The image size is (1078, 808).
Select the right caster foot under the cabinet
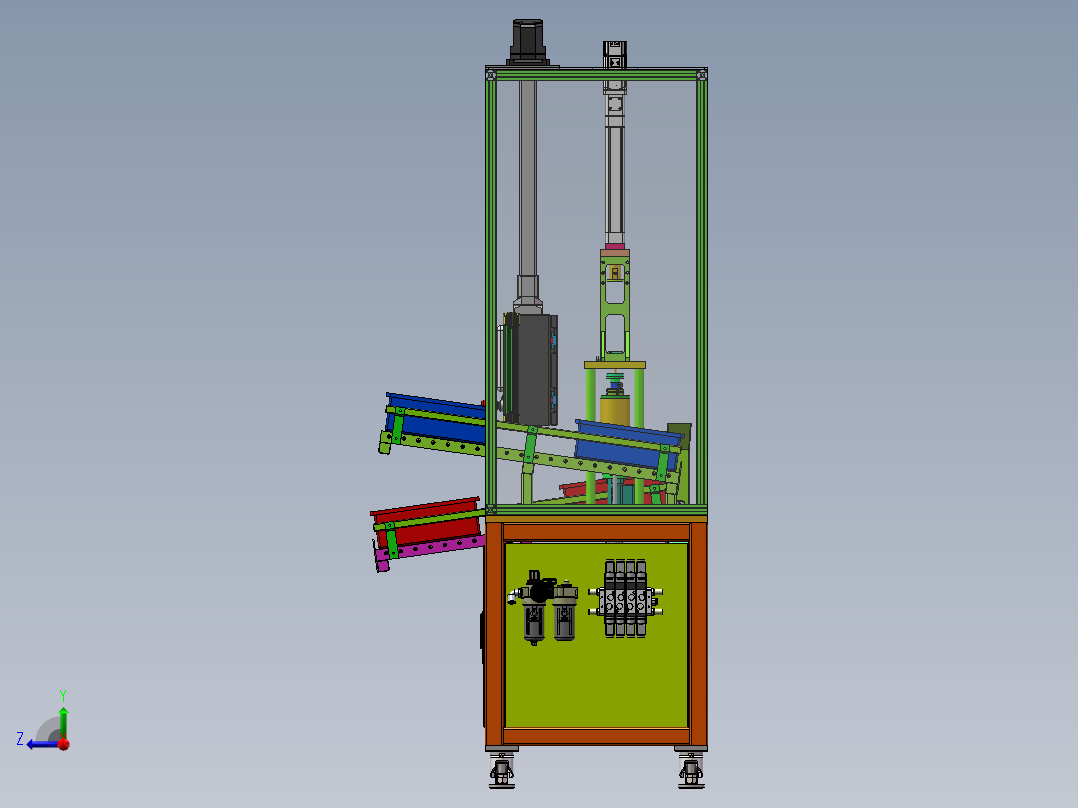coord(691,768)
